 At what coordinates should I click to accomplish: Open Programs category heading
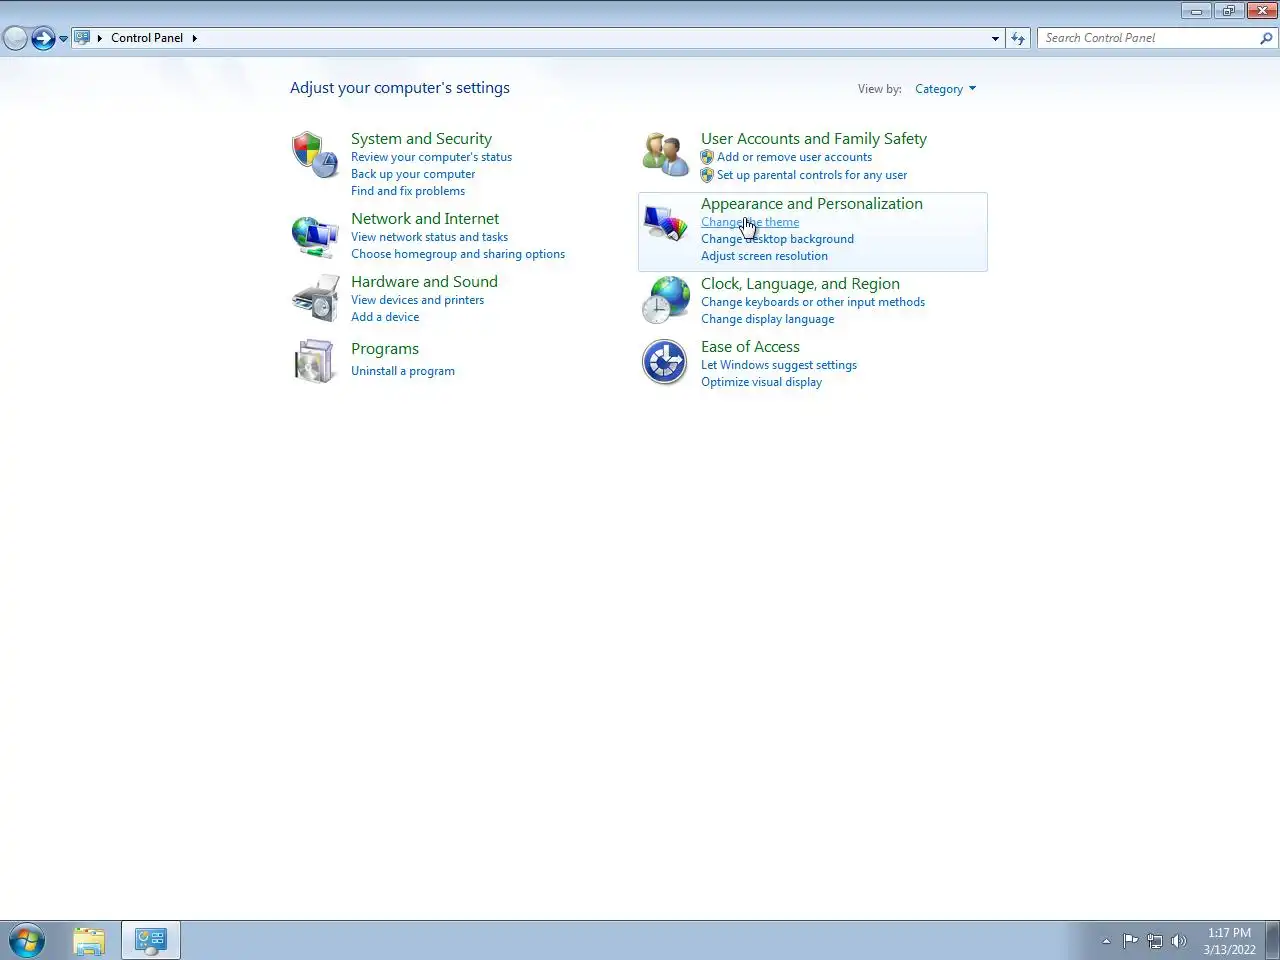pos(385,349)
